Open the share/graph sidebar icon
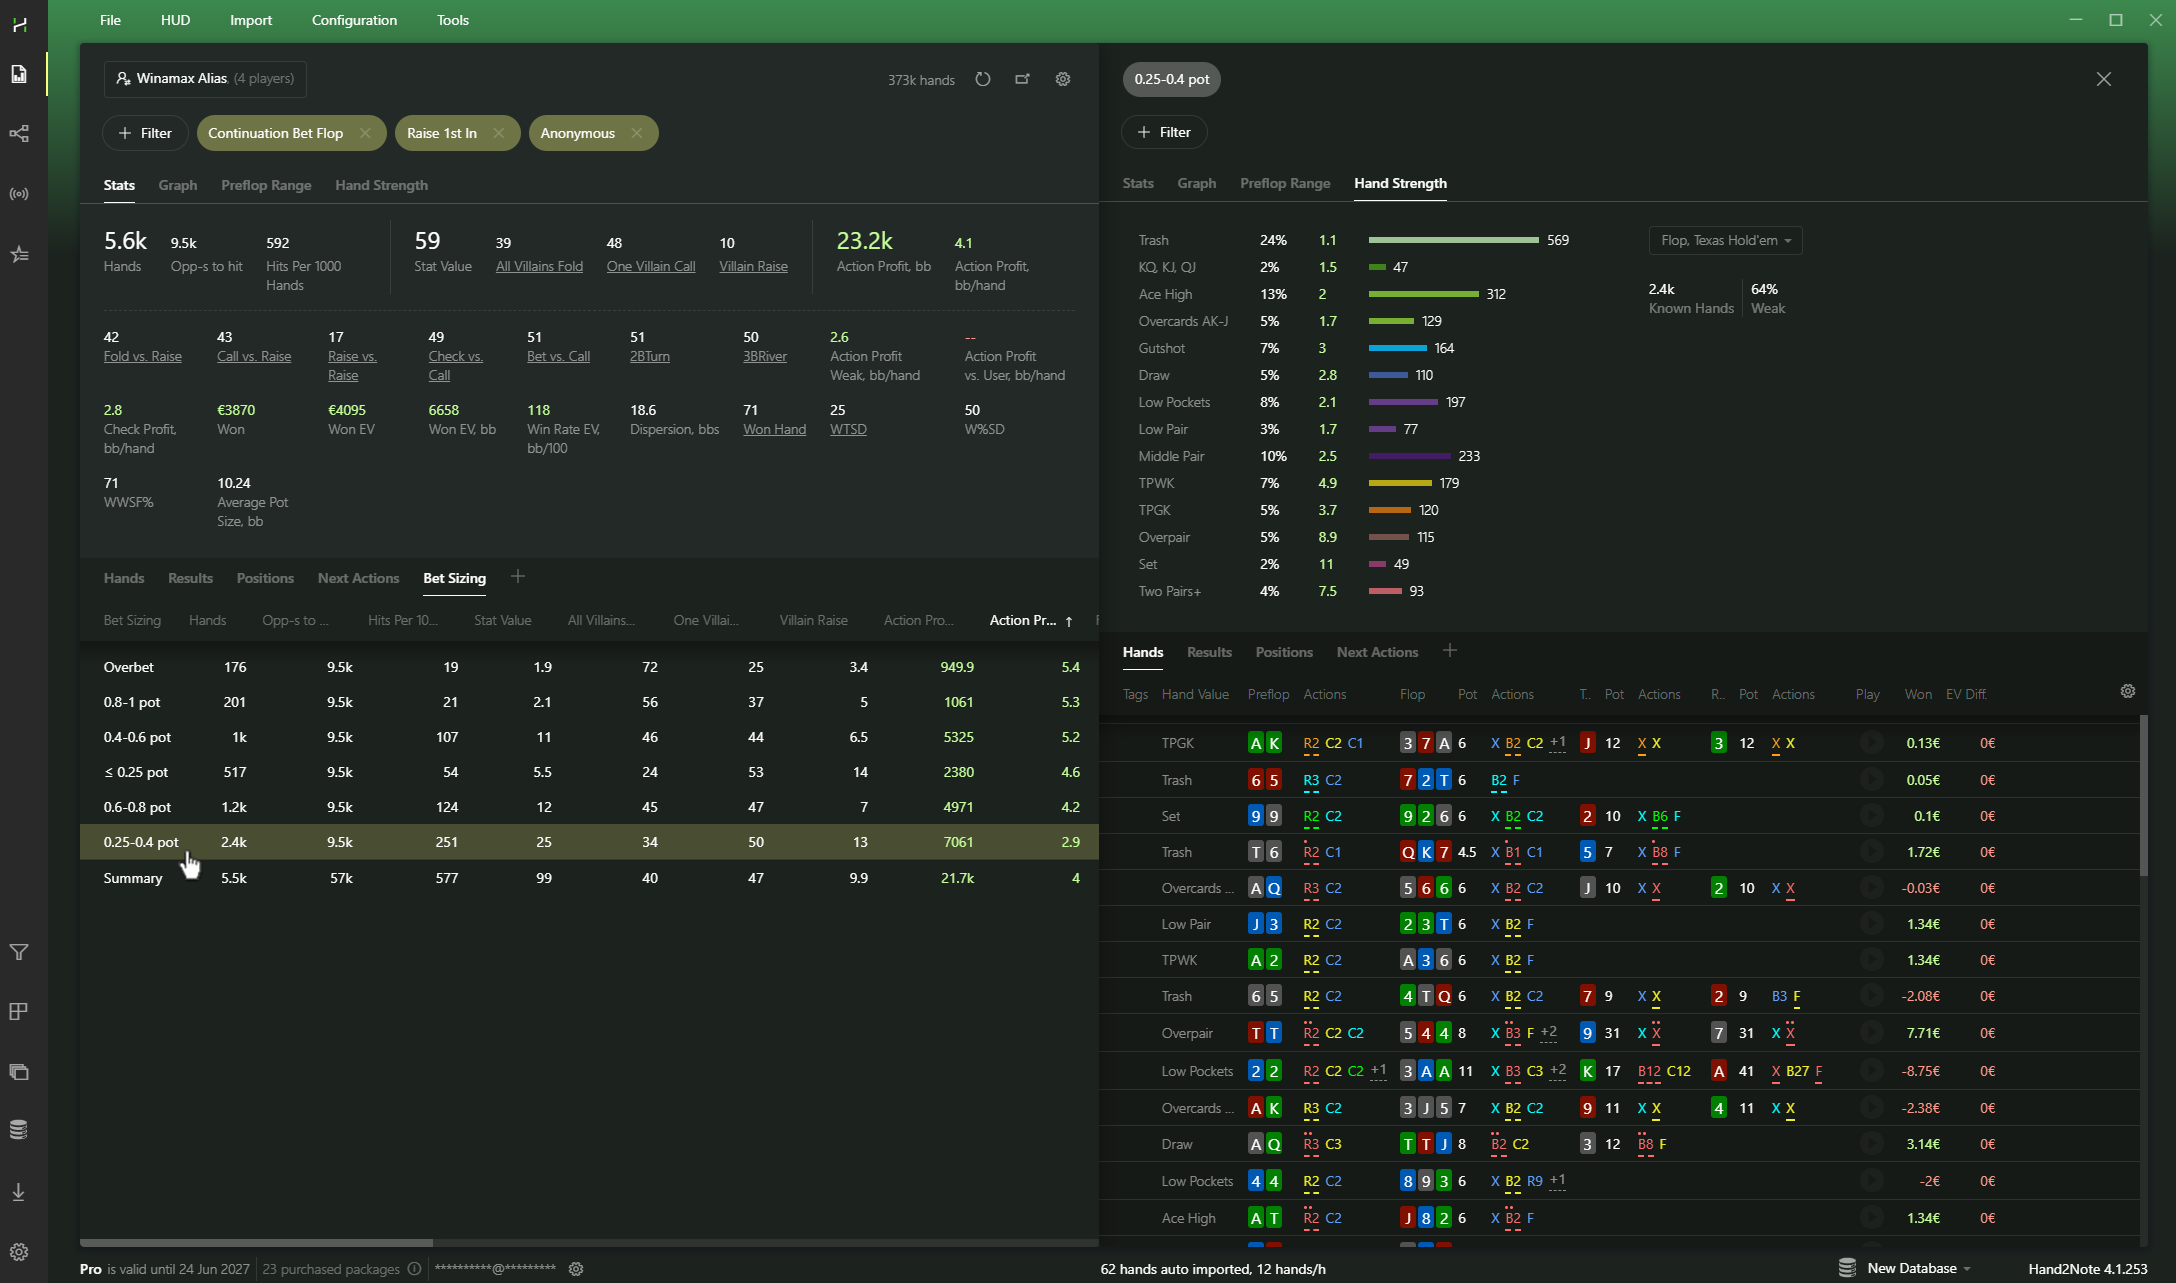This screenshot has width=2176, height=1283. [x=19, y=134]
